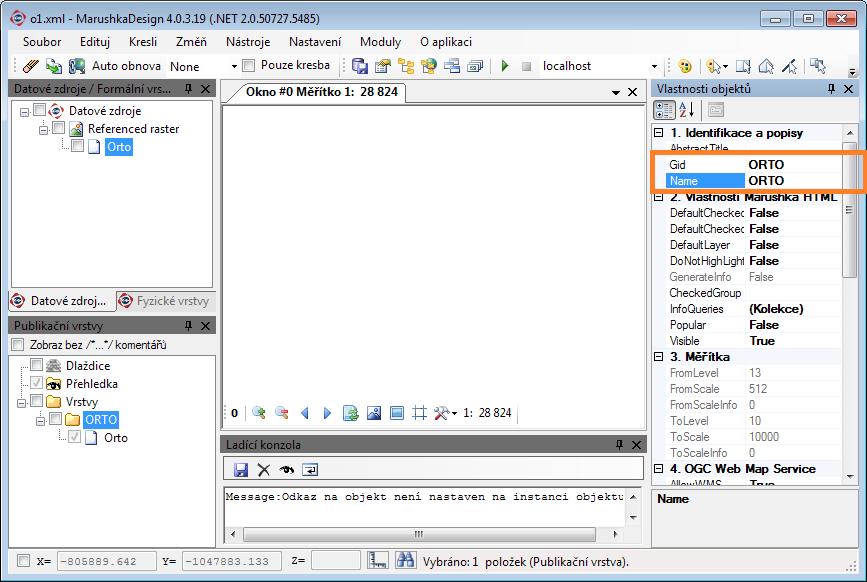
Task: Pin the Ladící konzola panel
Action: click(x=619, y=444)
